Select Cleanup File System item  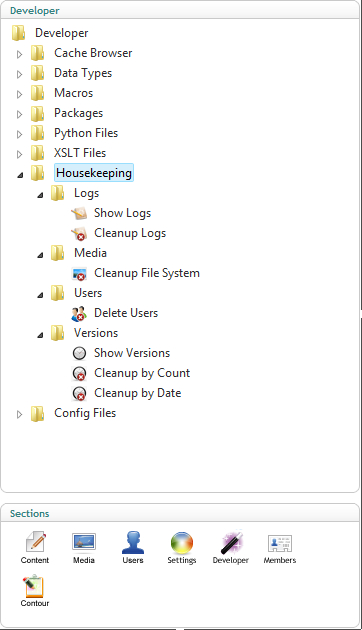[147, 273]
